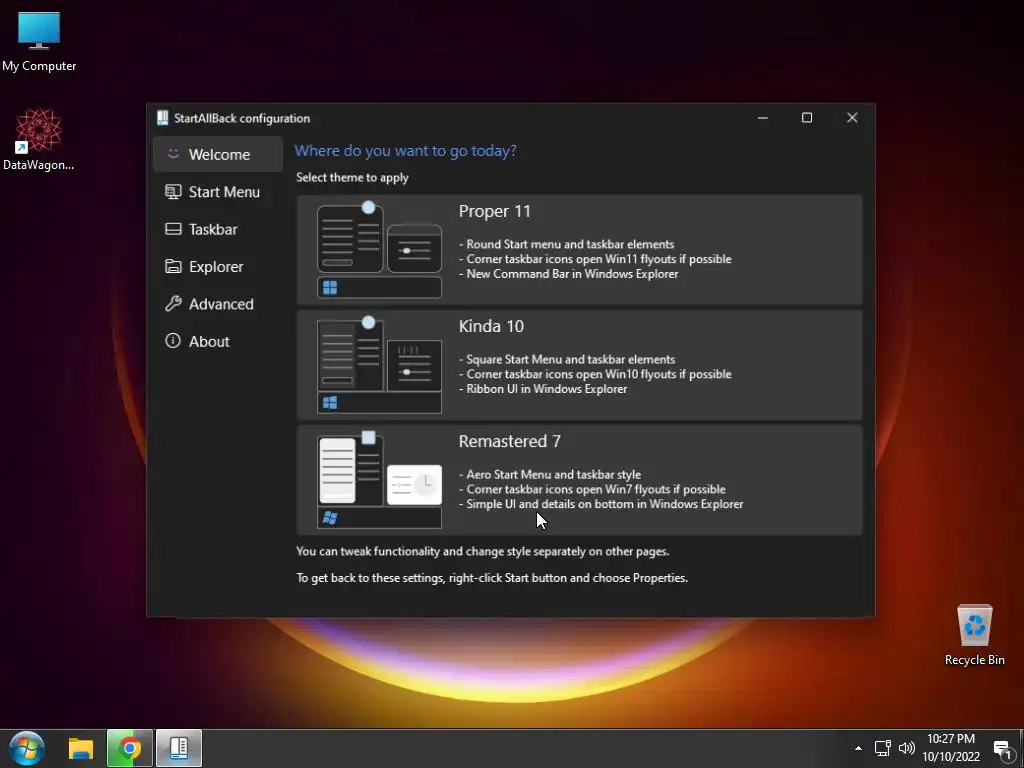Open the volume speaker tray icon
Image resolution: width=1024 pixels, height=768 pixels.
(x=906, y=748)
